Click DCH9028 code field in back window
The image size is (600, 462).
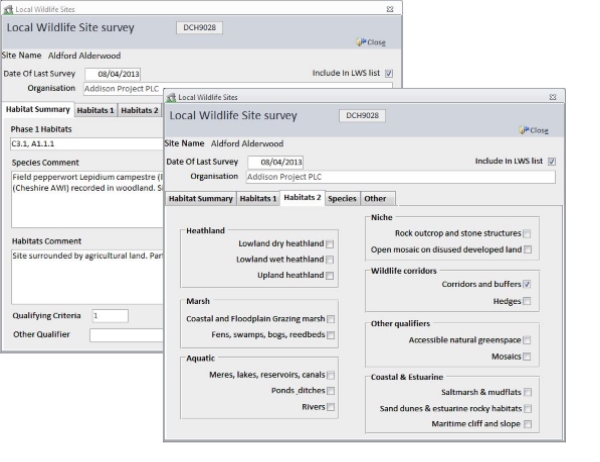tap(199, 28)
